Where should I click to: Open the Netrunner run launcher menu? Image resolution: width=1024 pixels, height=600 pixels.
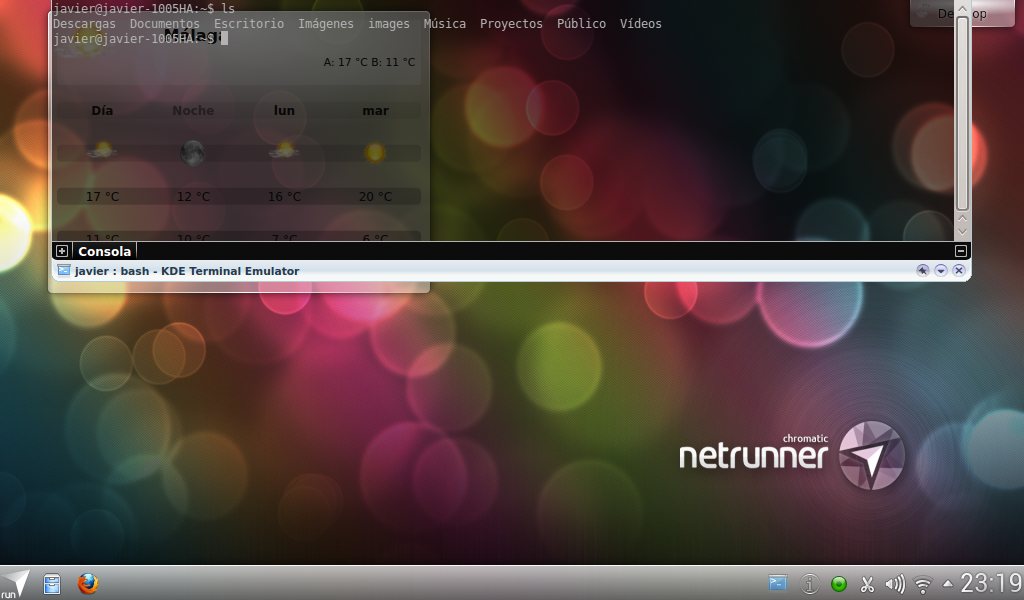(x=14, y=583)
